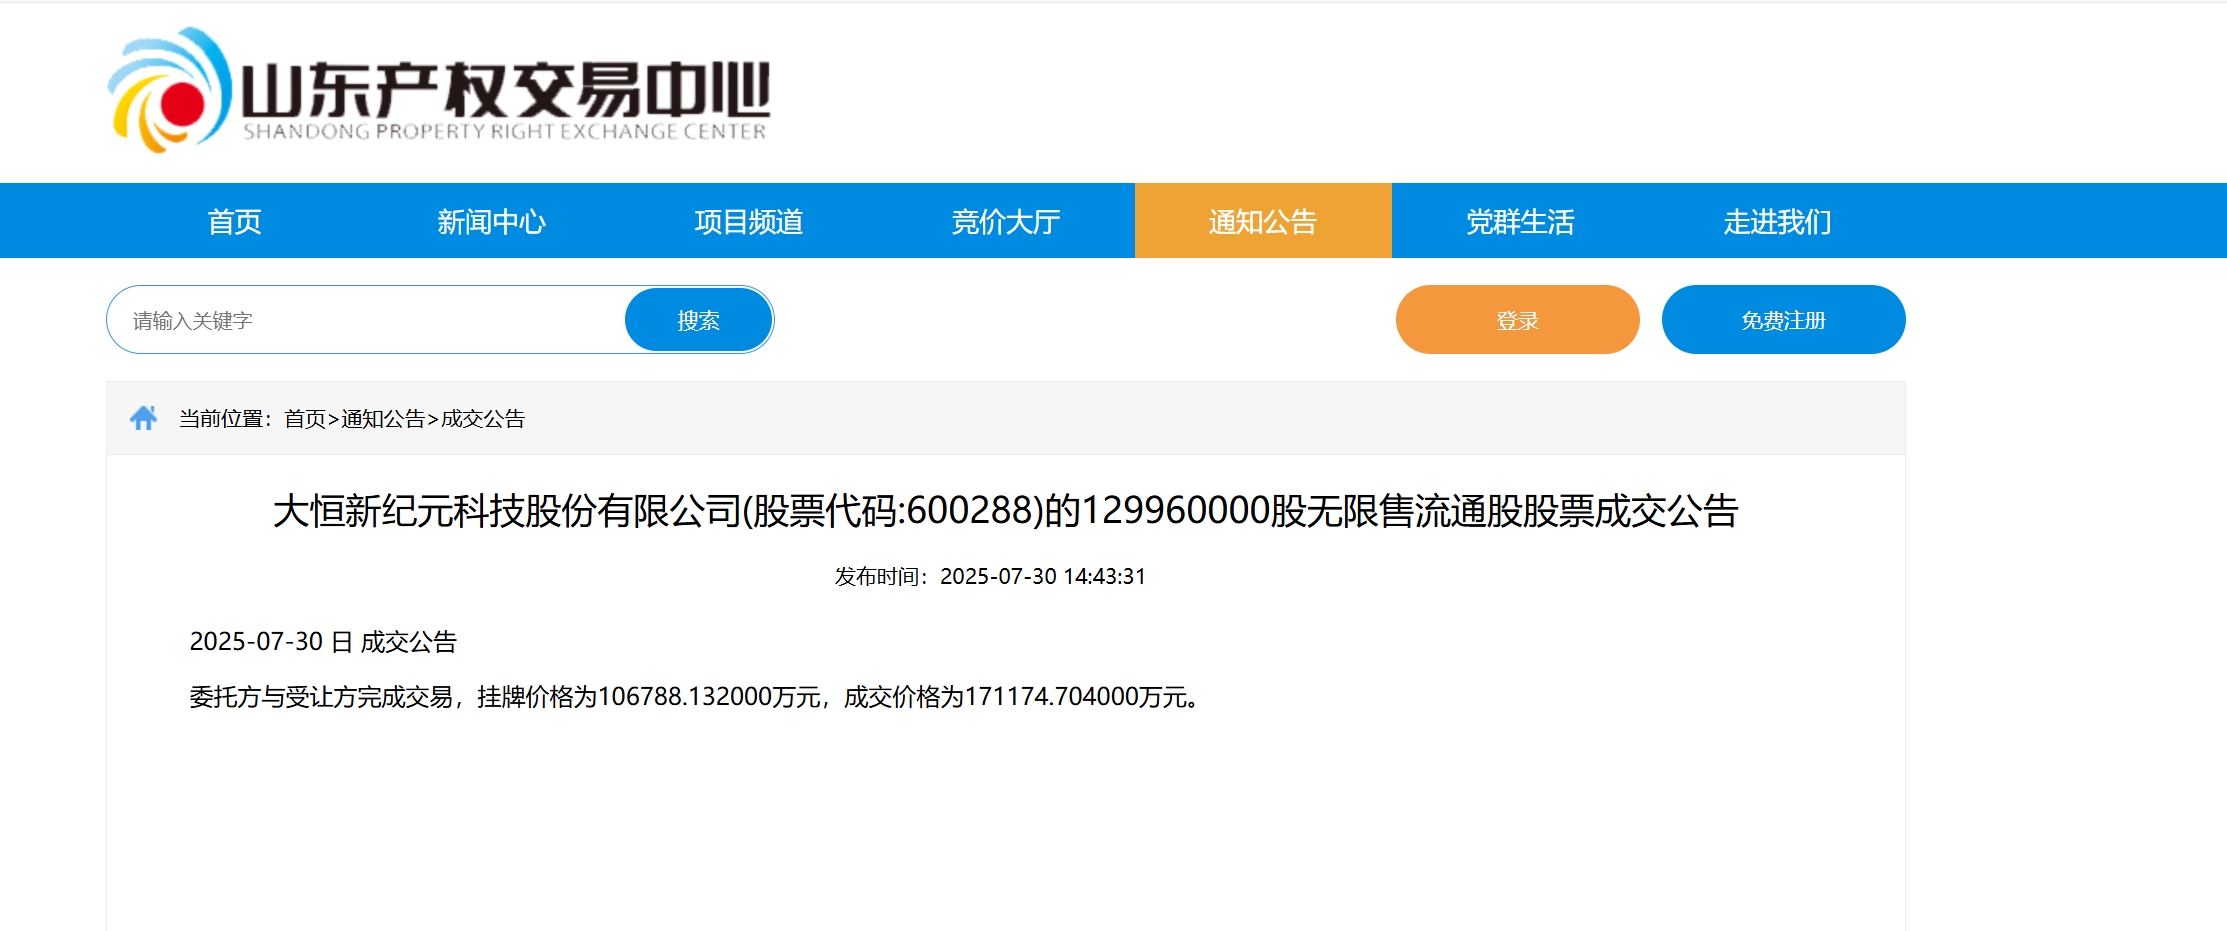The width and height of the screenshot is (2227, 931).
Task: Click the home icon in the breadcrumb bar
Action: pos(144,418)
